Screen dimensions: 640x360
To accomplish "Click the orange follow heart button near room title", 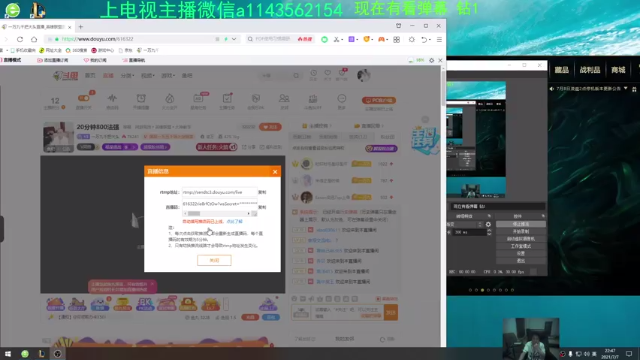I will pyautogui.click(x=270, y=127).
